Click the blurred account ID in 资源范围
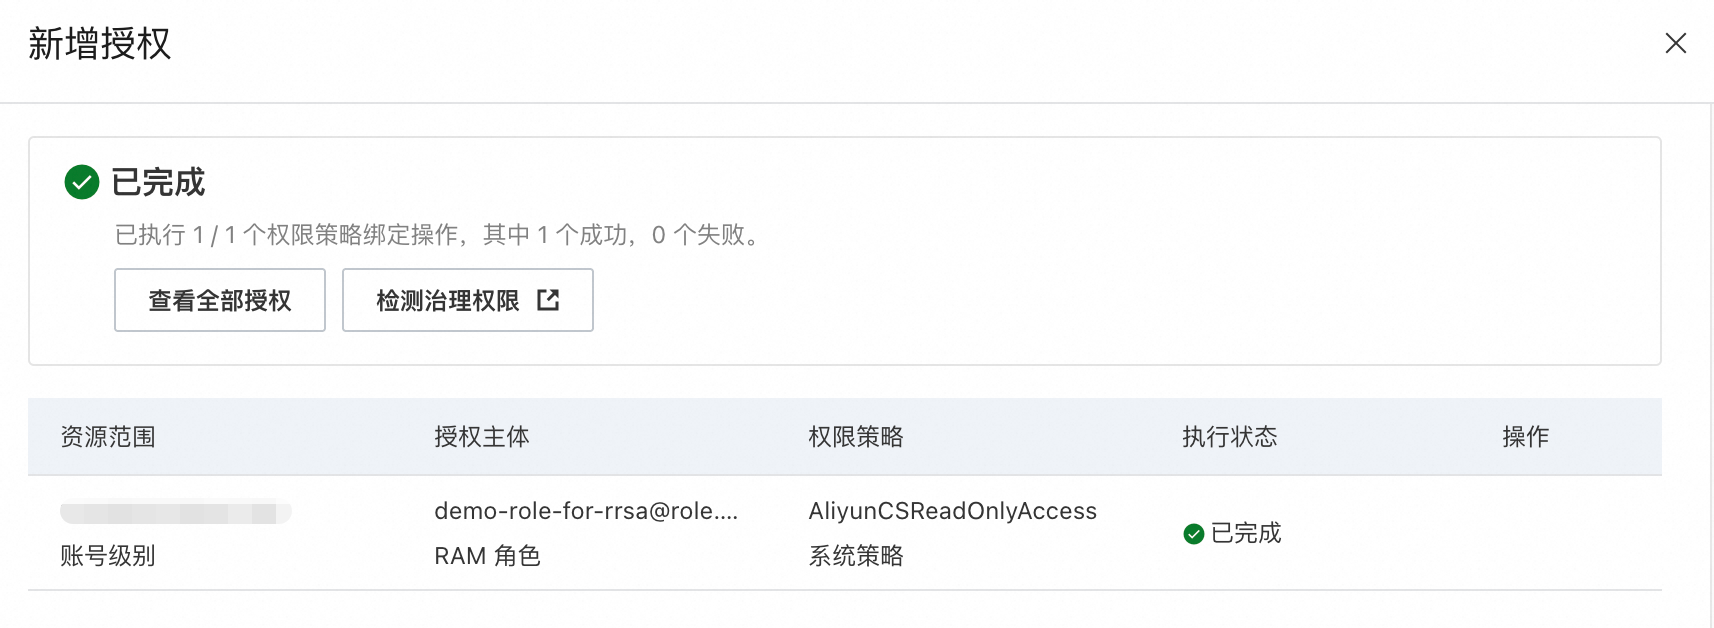Image resolution: width=1714 pixels, height=628 pixels. click(175, 513)
